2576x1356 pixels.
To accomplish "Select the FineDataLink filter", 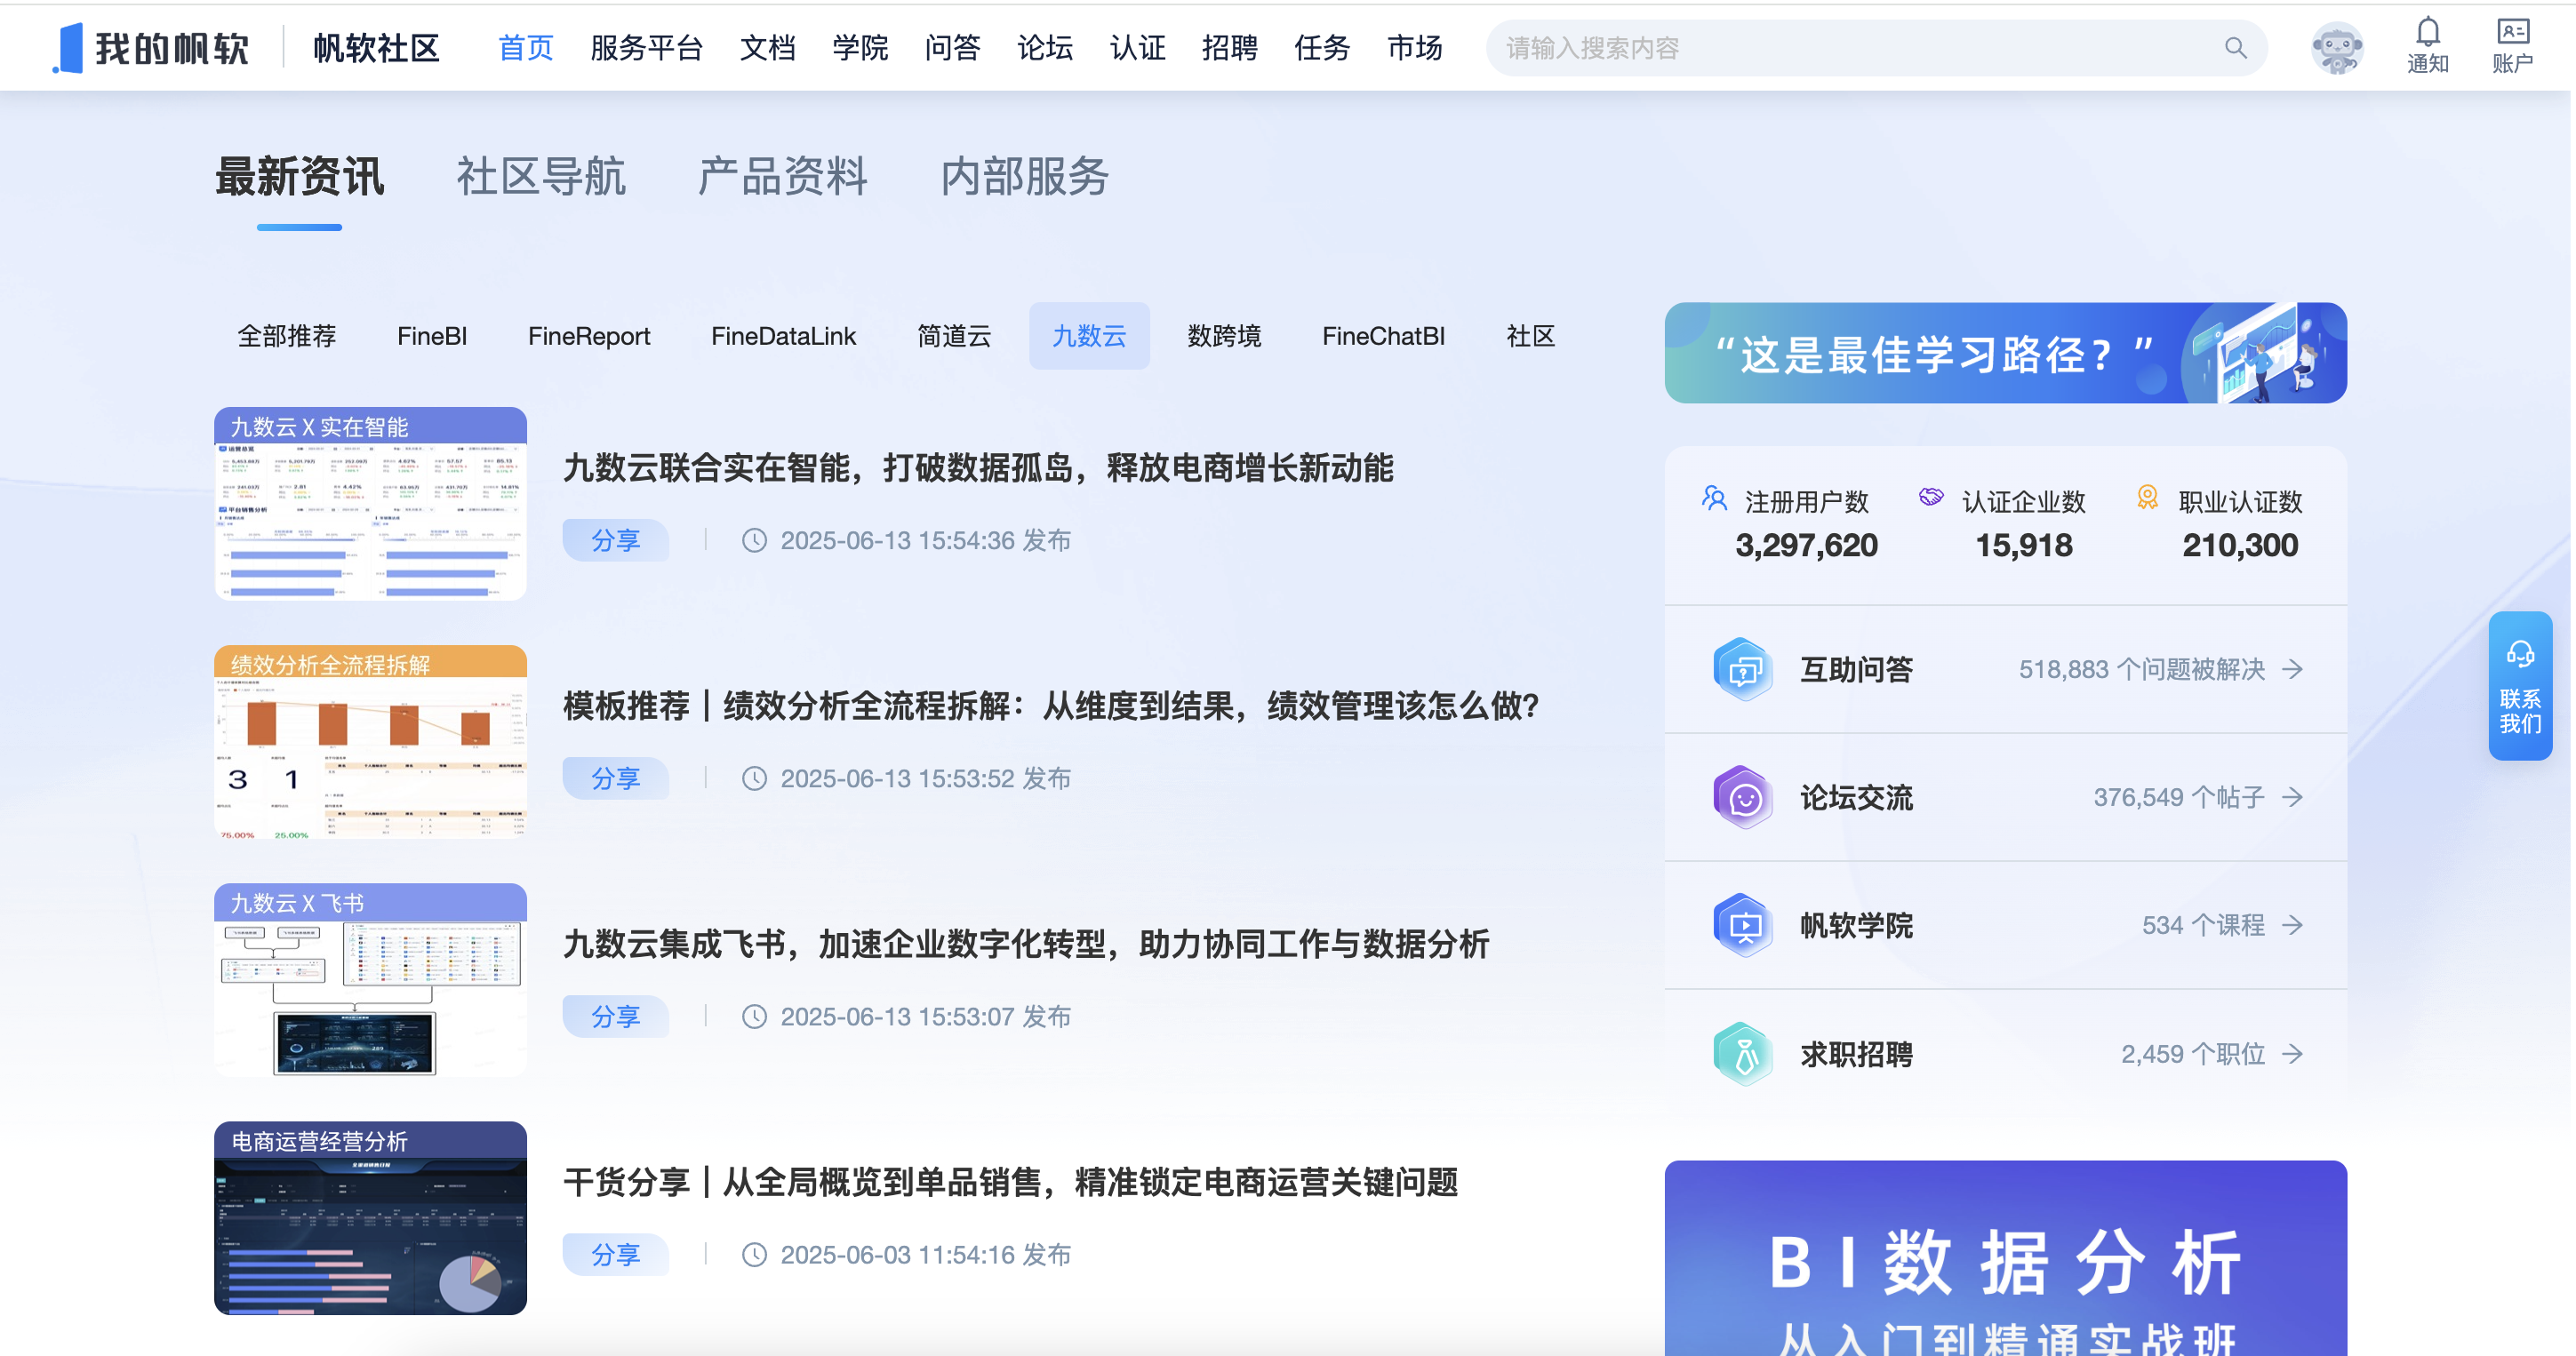I will [x=783, y=336].
